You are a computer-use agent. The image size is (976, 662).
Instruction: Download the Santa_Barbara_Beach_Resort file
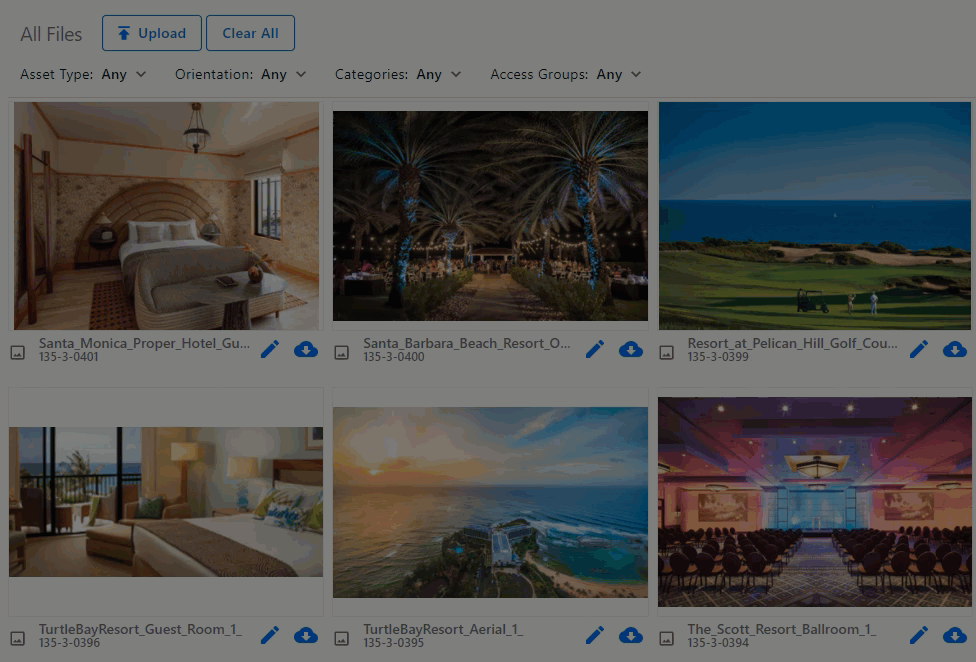click(631, 350)
